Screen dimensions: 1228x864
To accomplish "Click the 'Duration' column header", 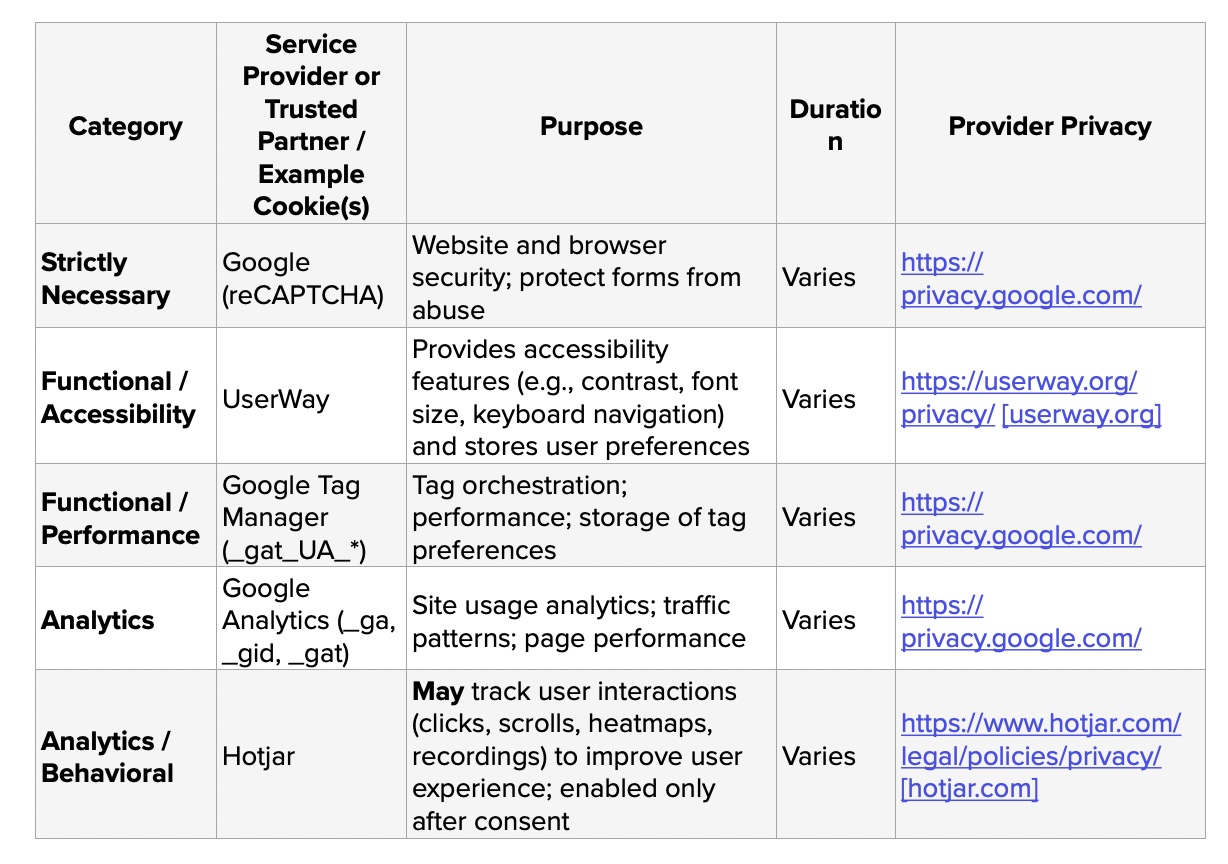I will coord(835,125).
